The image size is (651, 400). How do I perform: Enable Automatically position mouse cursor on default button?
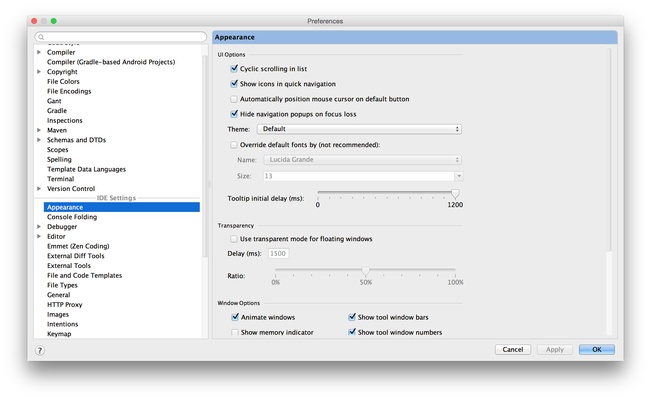[x=234, y=99]
